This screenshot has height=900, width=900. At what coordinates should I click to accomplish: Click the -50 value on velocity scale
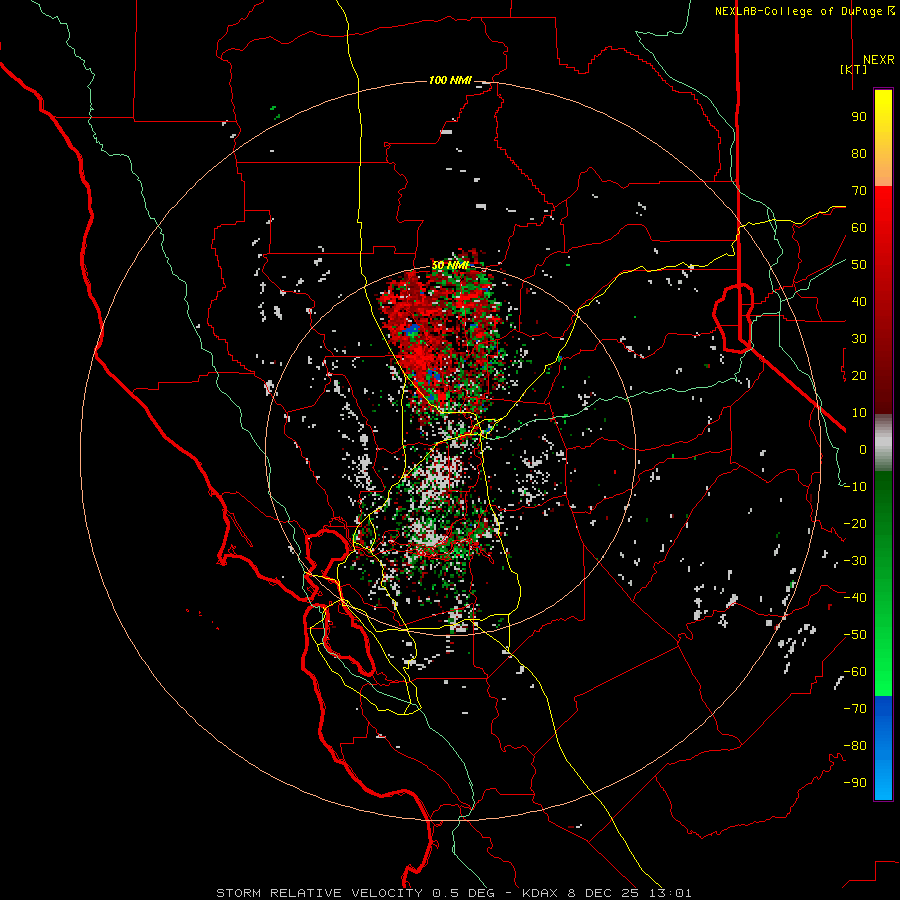pos(855,635)
